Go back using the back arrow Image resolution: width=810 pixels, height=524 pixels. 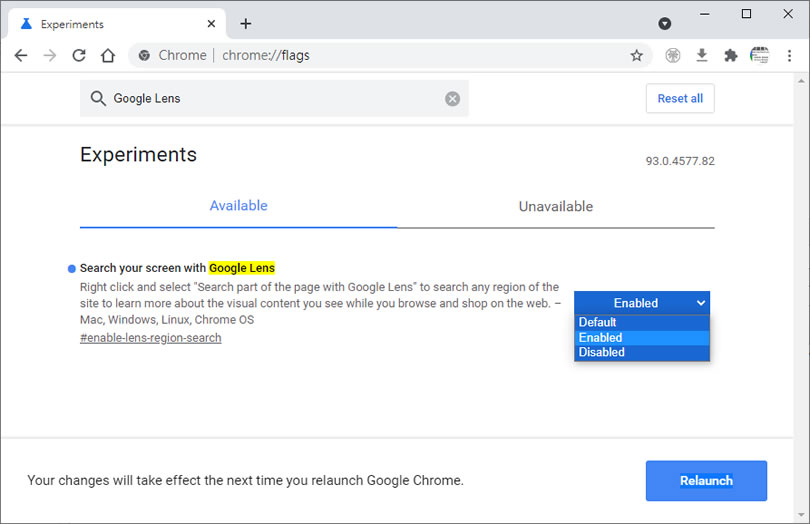pyautogui.click(x=21, y=55)
